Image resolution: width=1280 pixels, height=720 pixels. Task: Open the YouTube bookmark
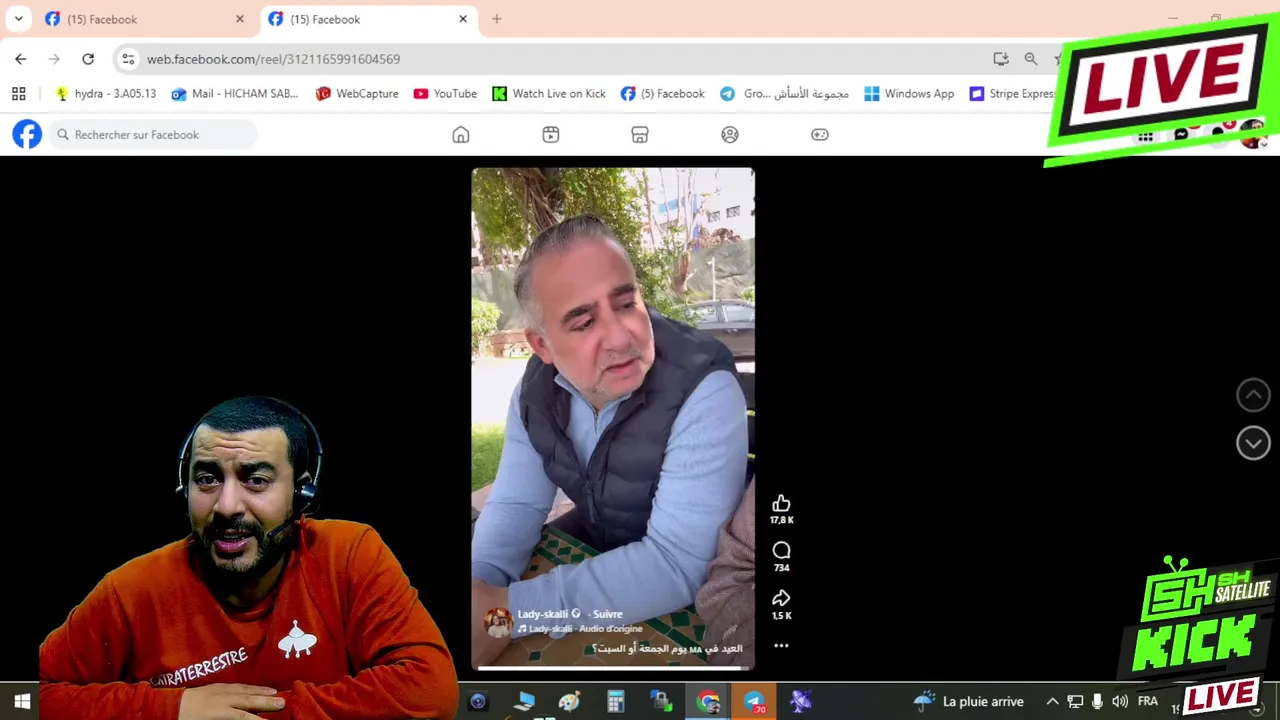tap(445, 94)
